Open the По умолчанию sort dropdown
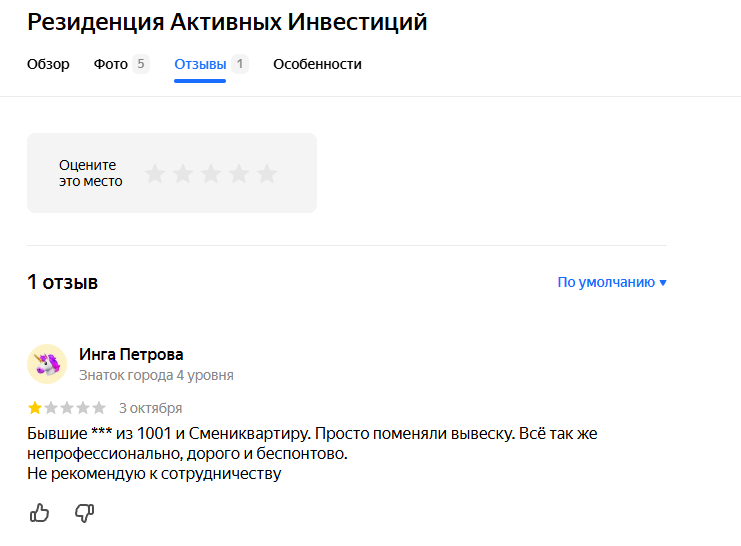The width and height of the screenshot is (741, 546). pos(611,282)
